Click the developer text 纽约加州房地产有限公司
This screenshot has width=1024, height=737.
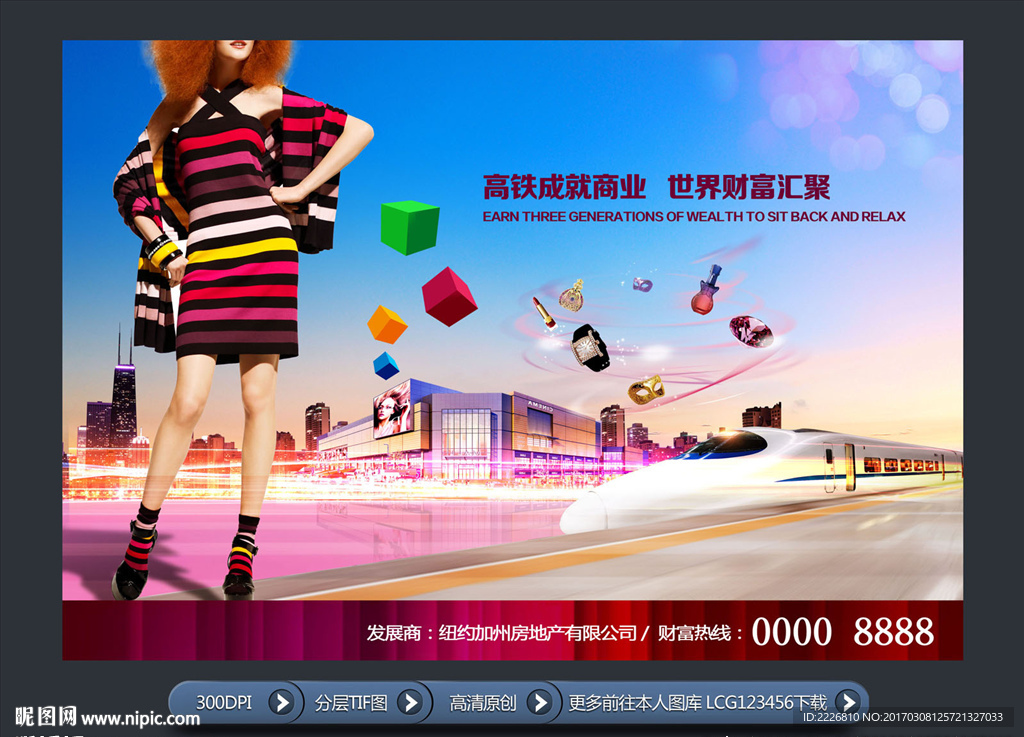[x=537, y=633]
